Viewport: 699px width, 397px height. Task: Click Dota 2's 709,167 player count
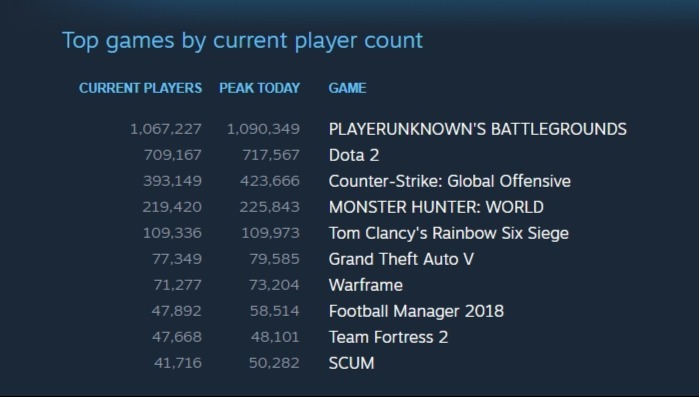173,155
